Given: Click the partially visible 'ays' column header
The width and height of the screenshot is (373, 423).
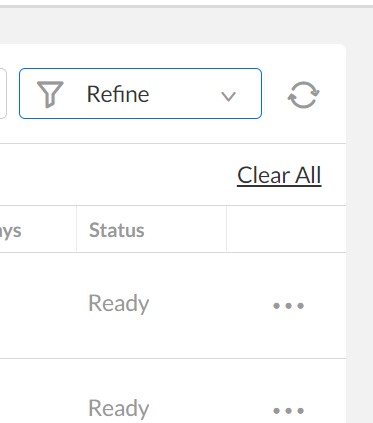Looking at the screenshot, I should [11, 231].
